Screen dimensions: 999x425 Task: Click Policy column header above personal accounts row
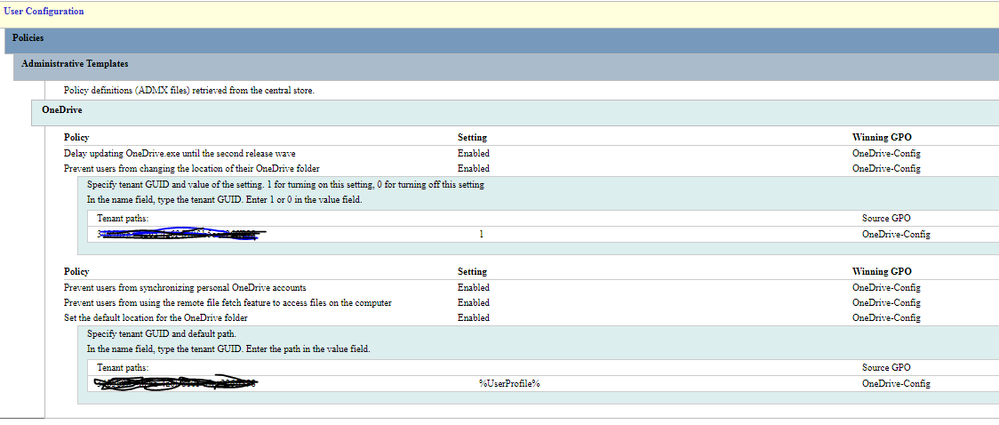click(76, 271)
